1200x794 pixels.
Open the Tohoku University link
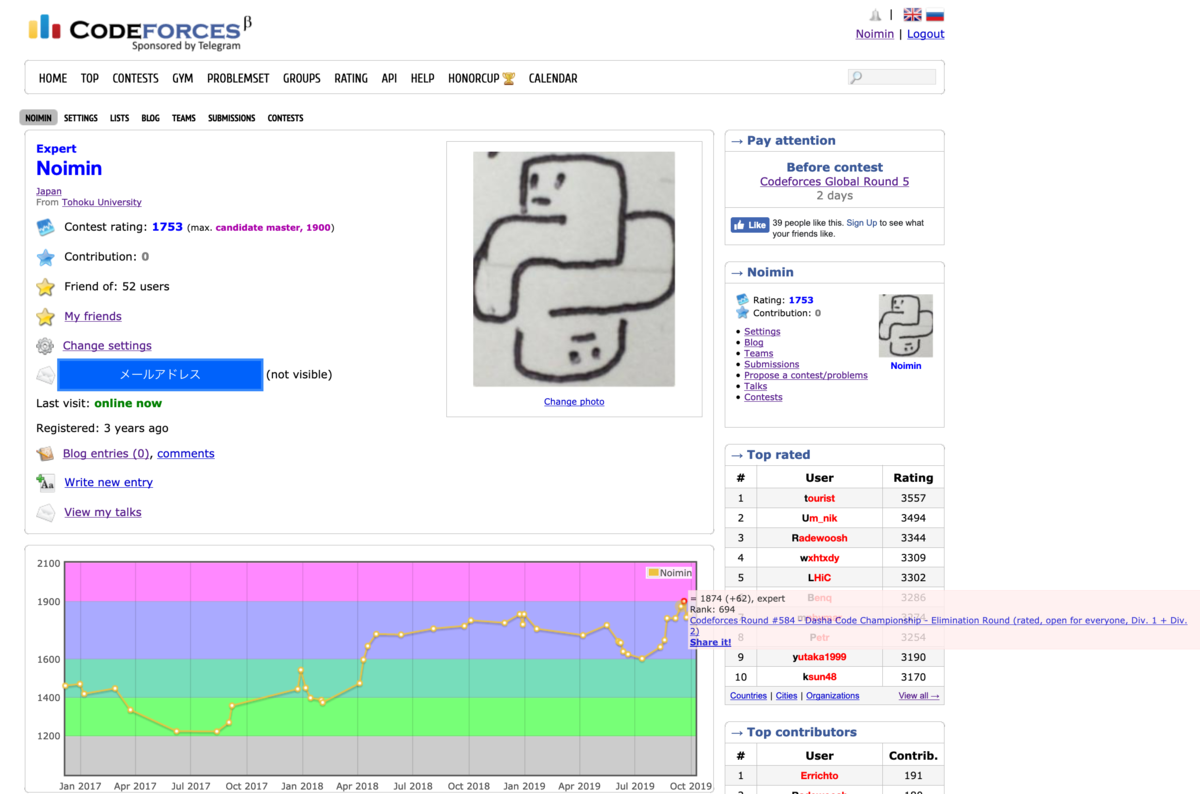[x=102, y=202]
